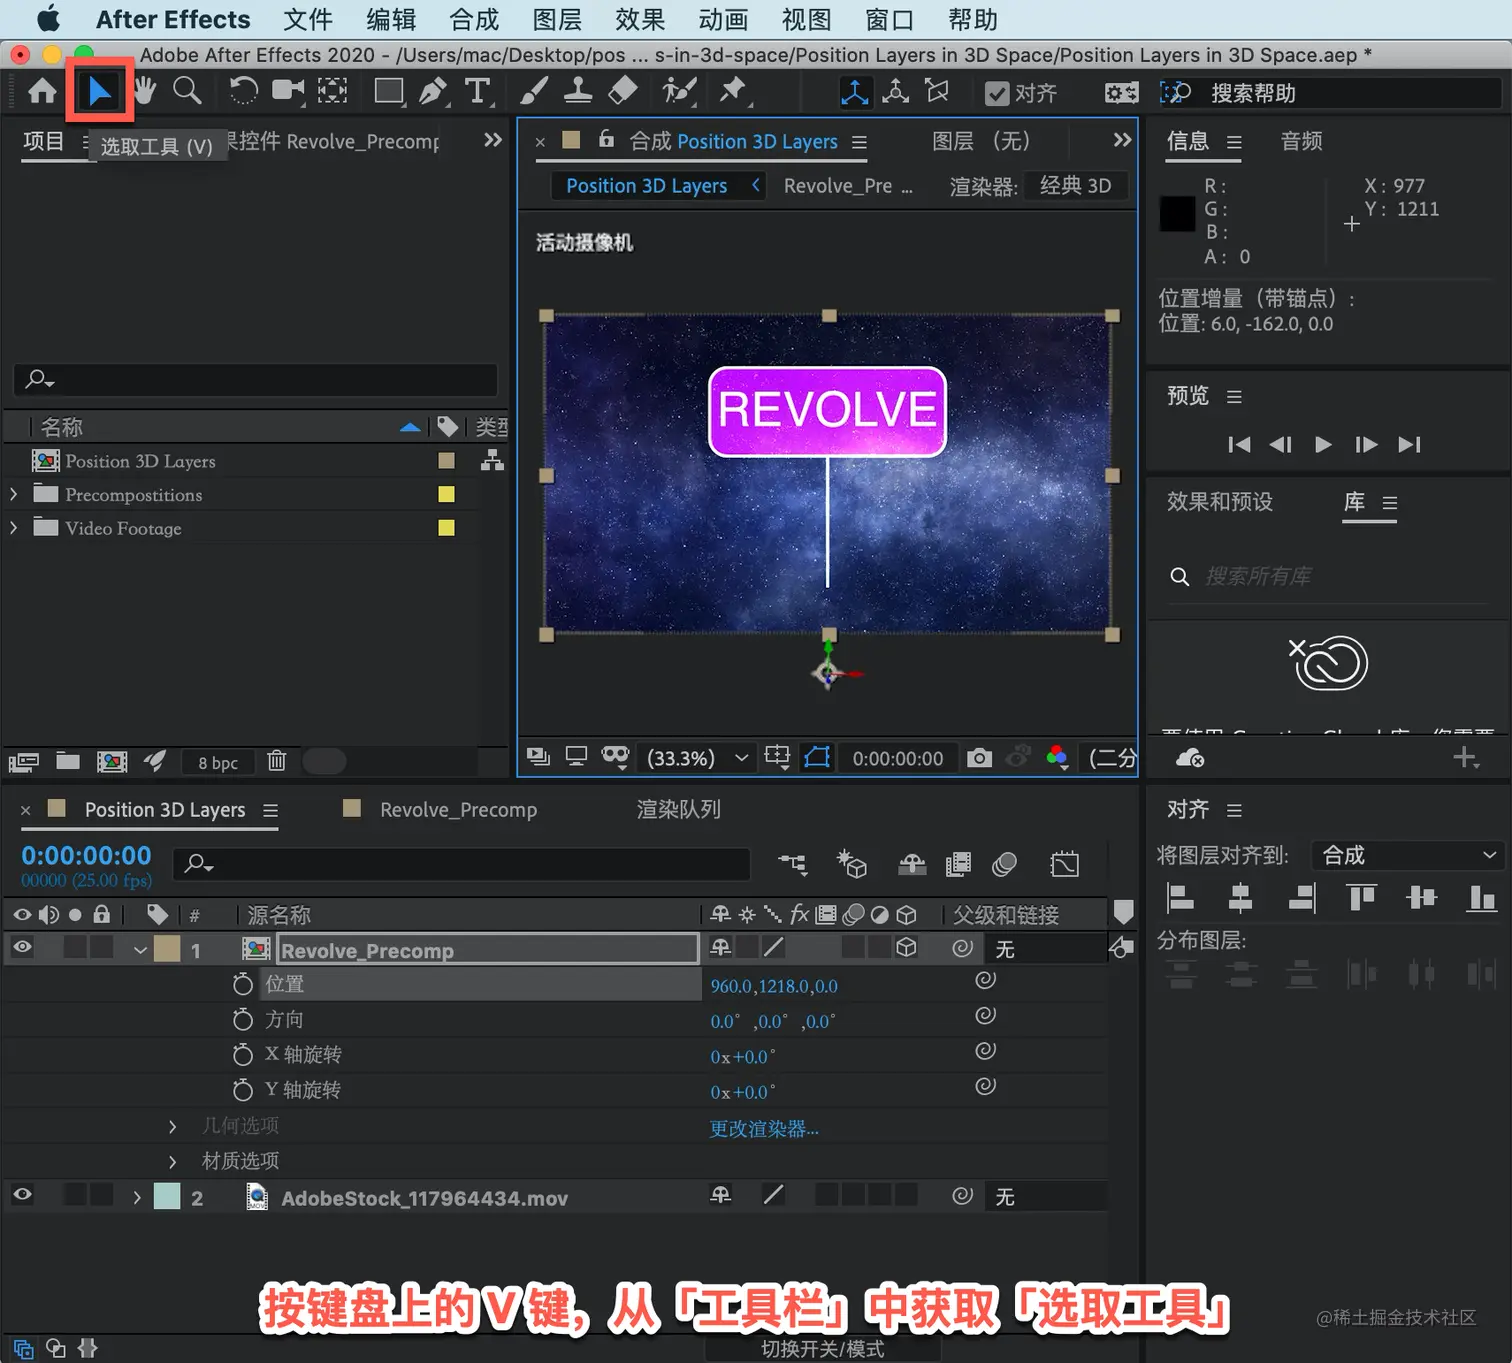Toggle orientation (方向) stopwatch keyframing

click(x=242, y=1019)
